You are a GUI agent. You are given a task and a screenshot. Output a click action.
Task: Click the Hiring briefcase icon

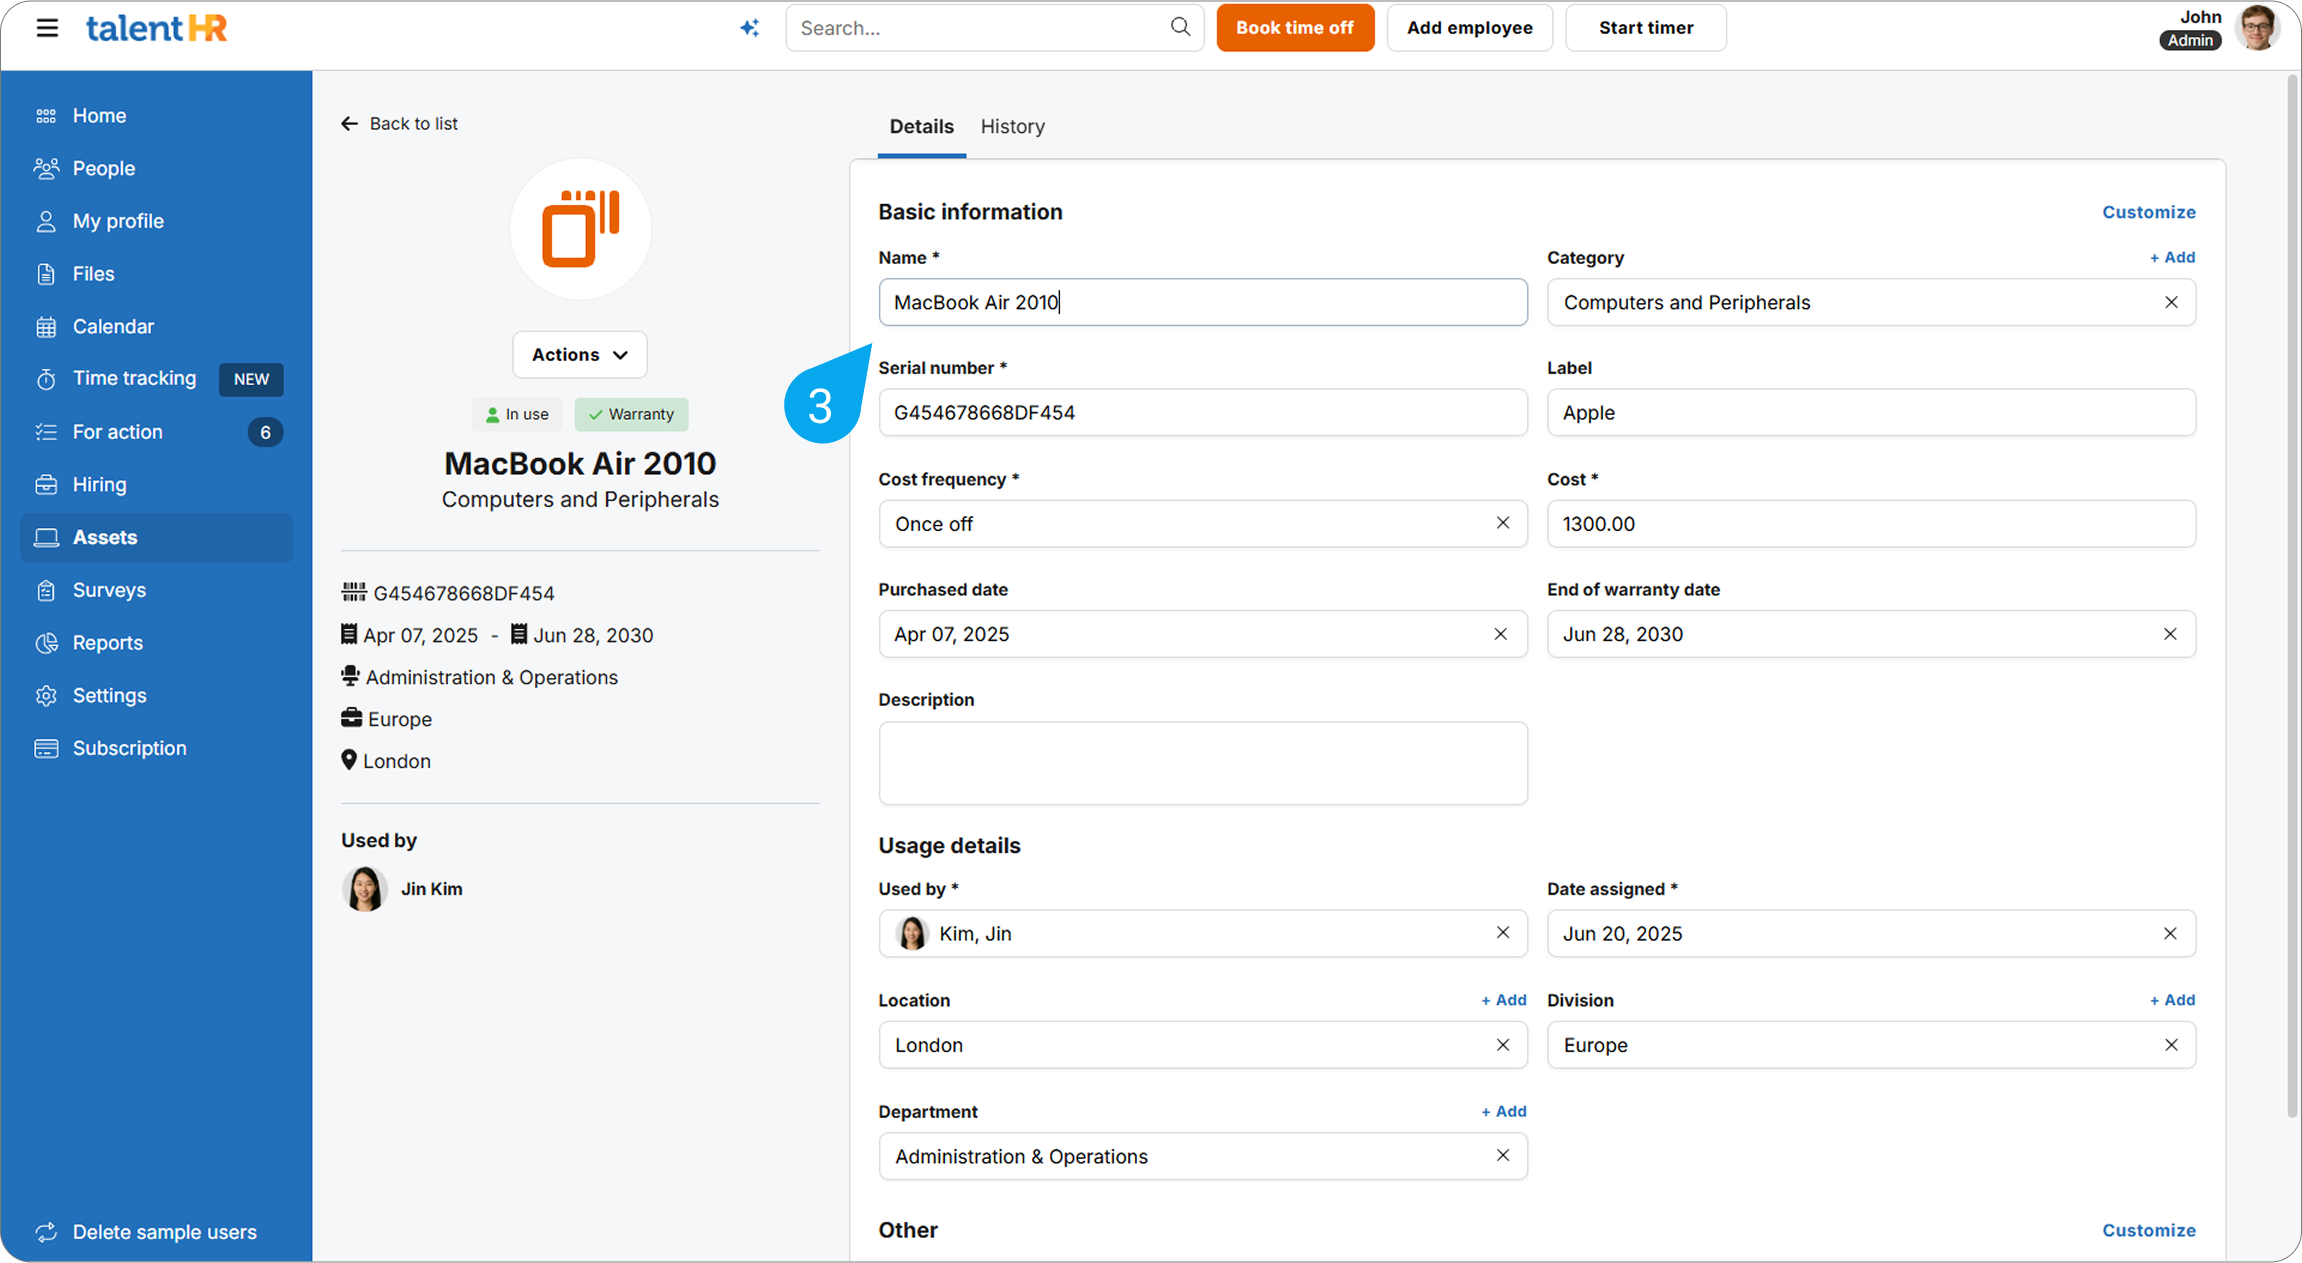click(46, 485)
